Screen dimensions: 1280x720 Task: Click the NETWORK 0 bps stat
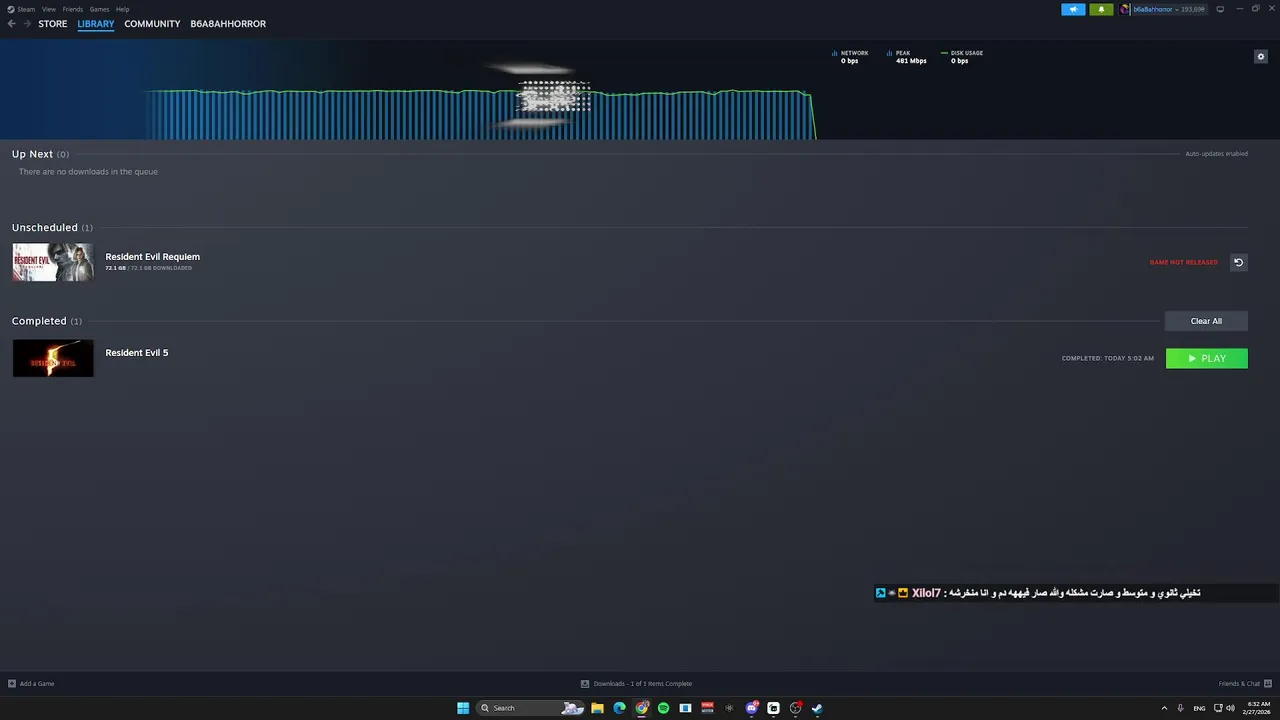click(x=850, y=57)
